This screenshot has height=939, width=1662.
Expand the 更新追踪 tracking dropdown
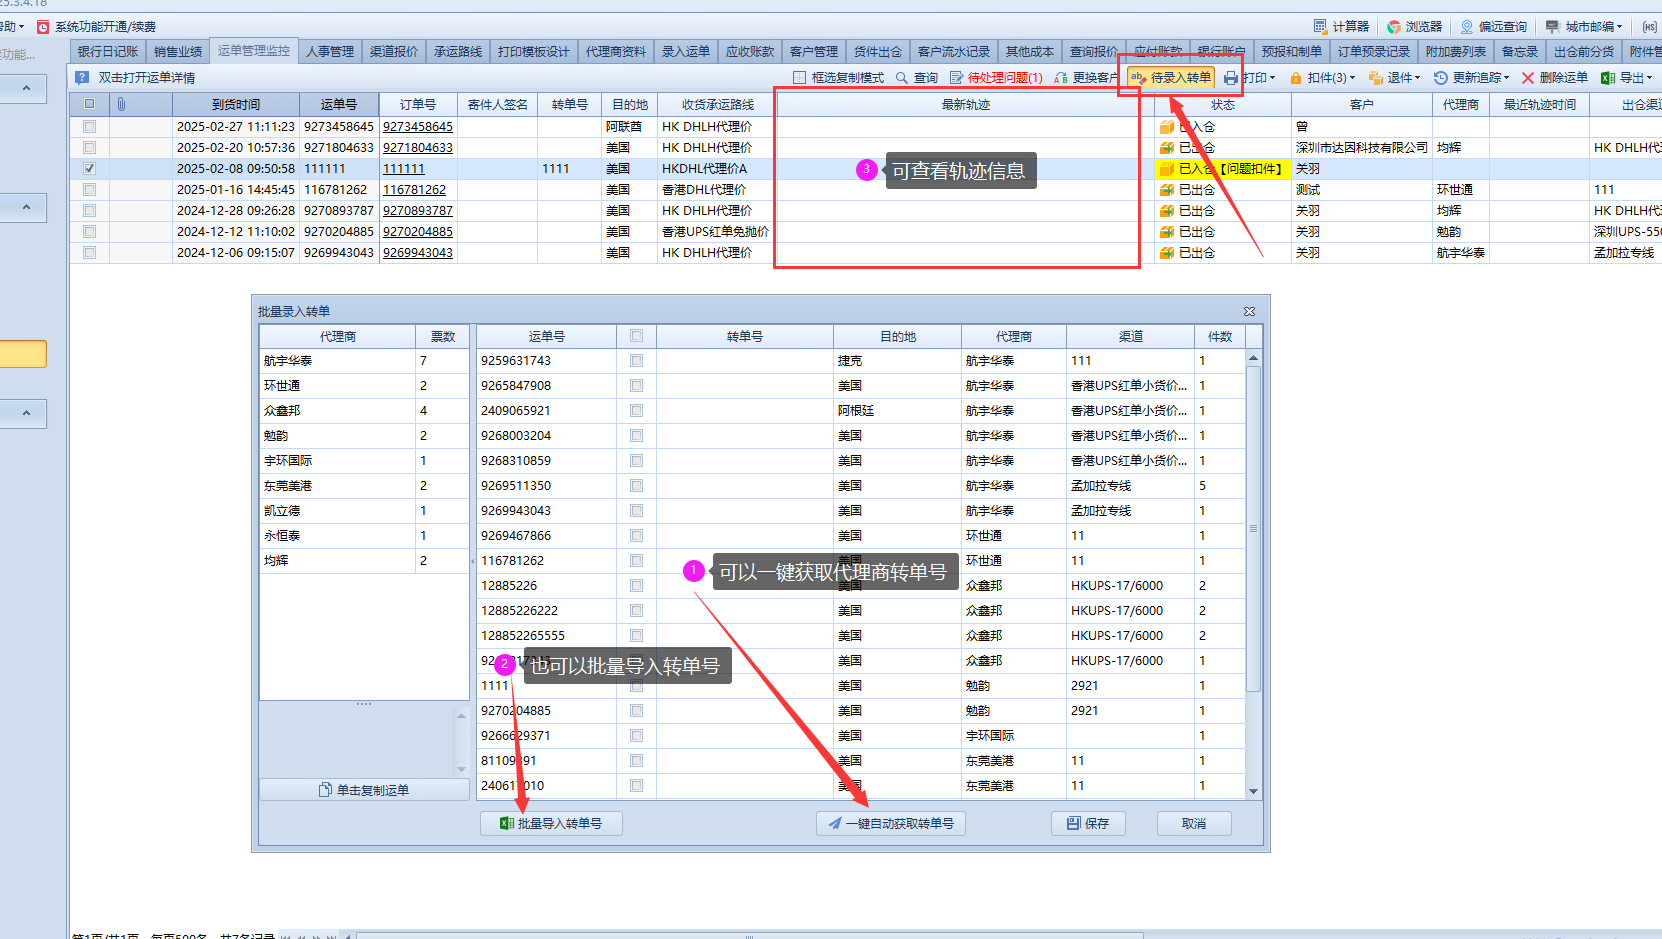(1470, 78)
